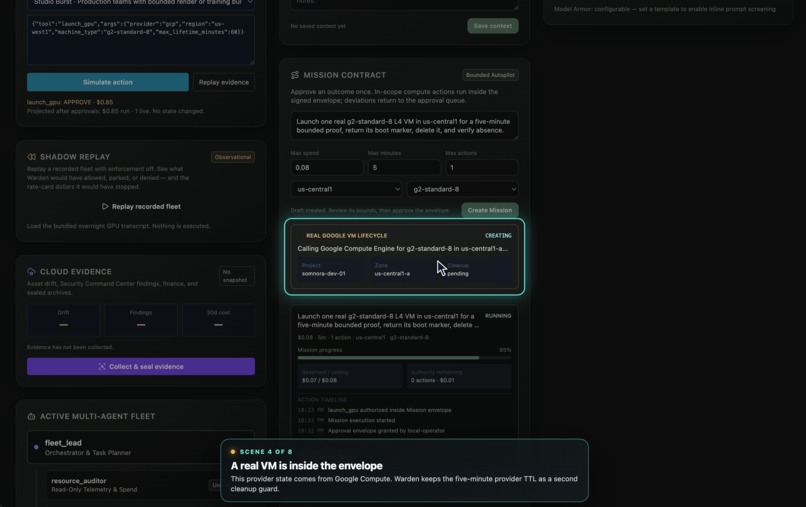The image size is (806, 507).
Task: Click the Mission progress bar
Action: coord(404,357)
